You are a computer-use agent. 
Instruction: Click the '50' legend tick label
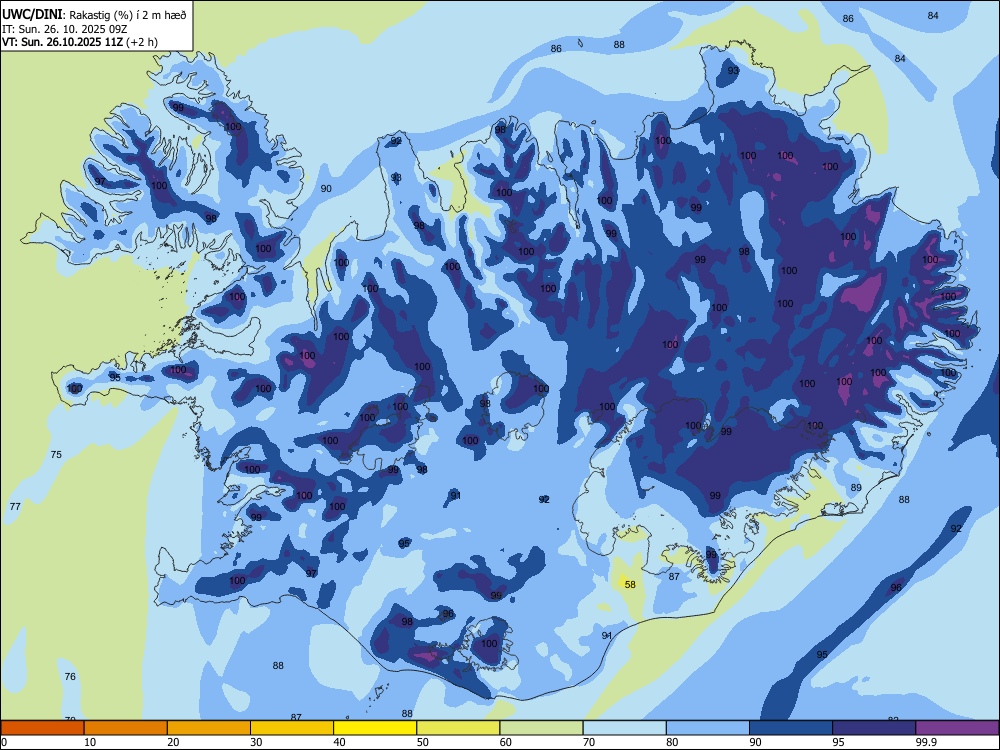[423, 742]
